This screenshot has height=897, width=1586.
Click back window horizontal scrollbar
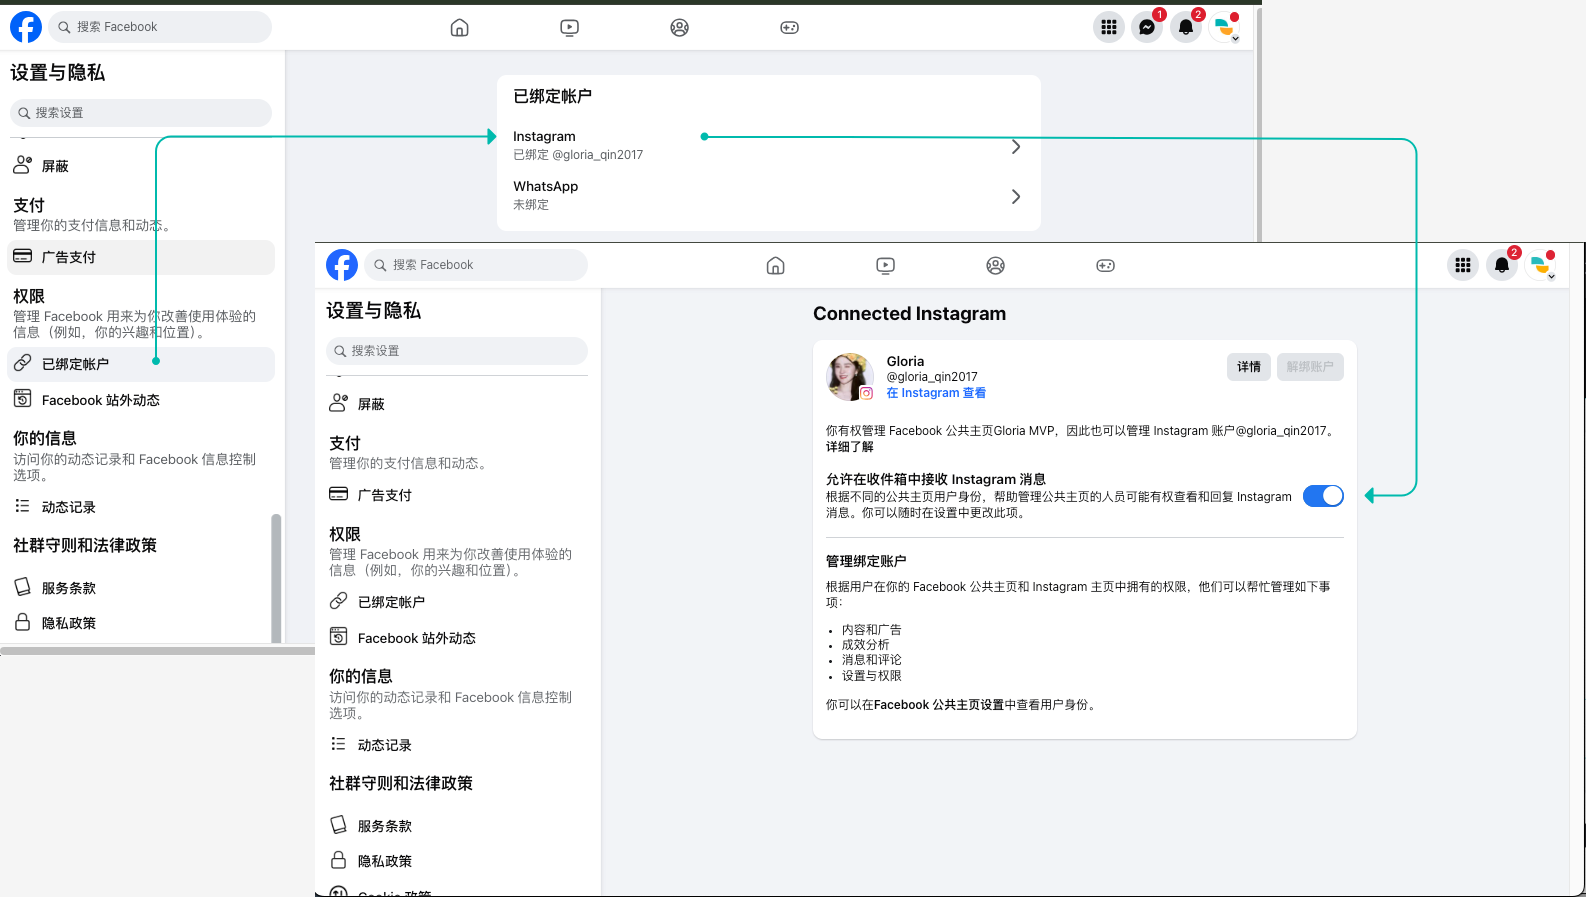(158, 651)
